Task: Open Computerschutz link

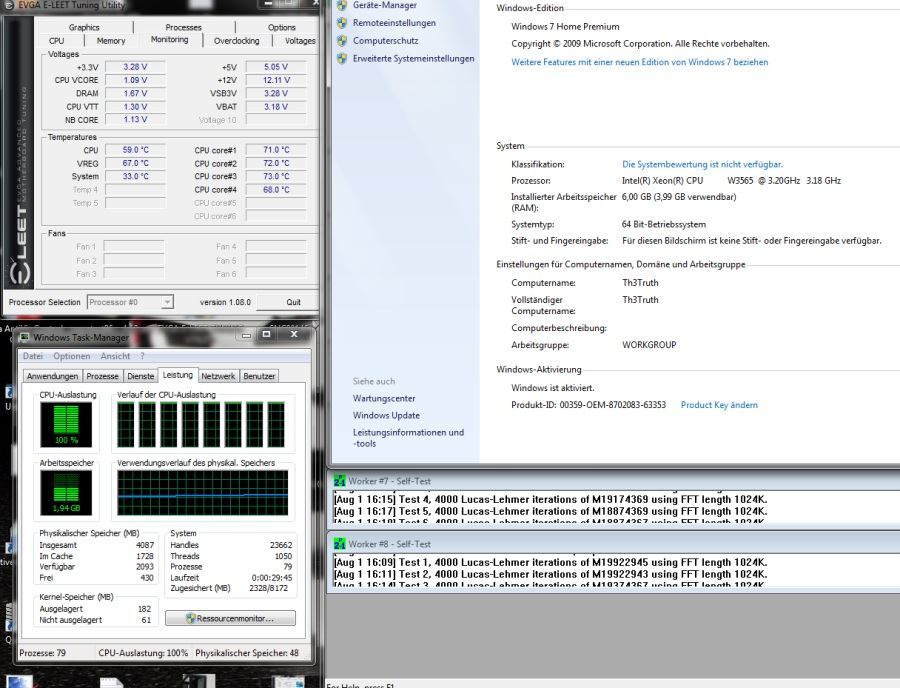Action: [386, 41]
